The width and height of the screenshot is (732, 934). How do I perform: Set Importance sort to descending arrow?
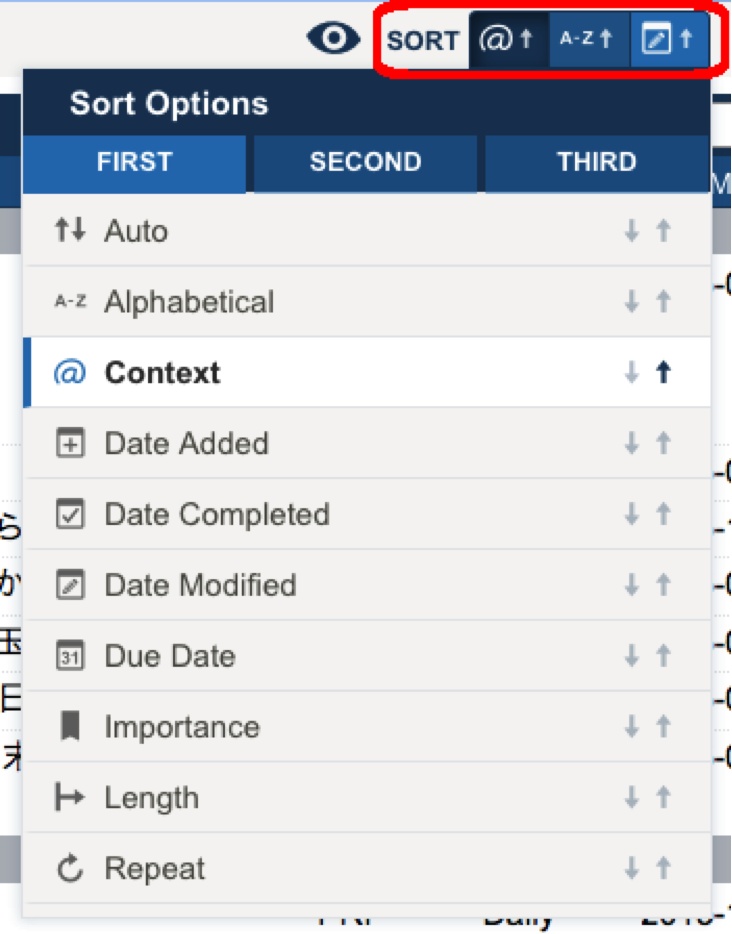pyautogui.click(x=631, y=727)
